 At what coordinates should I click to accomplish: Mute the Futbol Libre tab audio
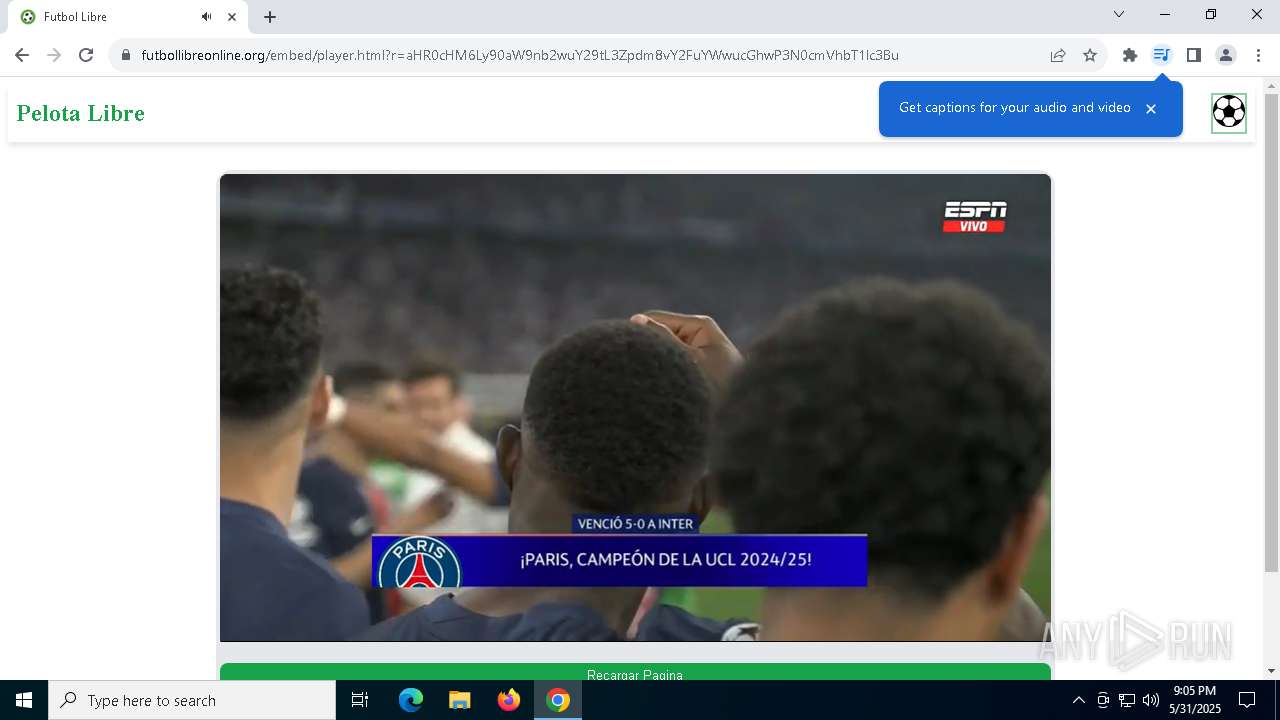point(207,17)
